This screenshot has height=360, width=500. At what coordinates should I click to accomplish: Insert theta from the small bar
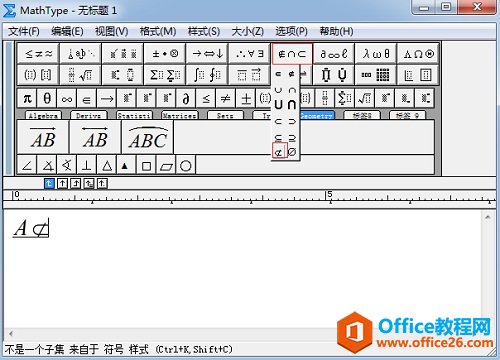47,98
